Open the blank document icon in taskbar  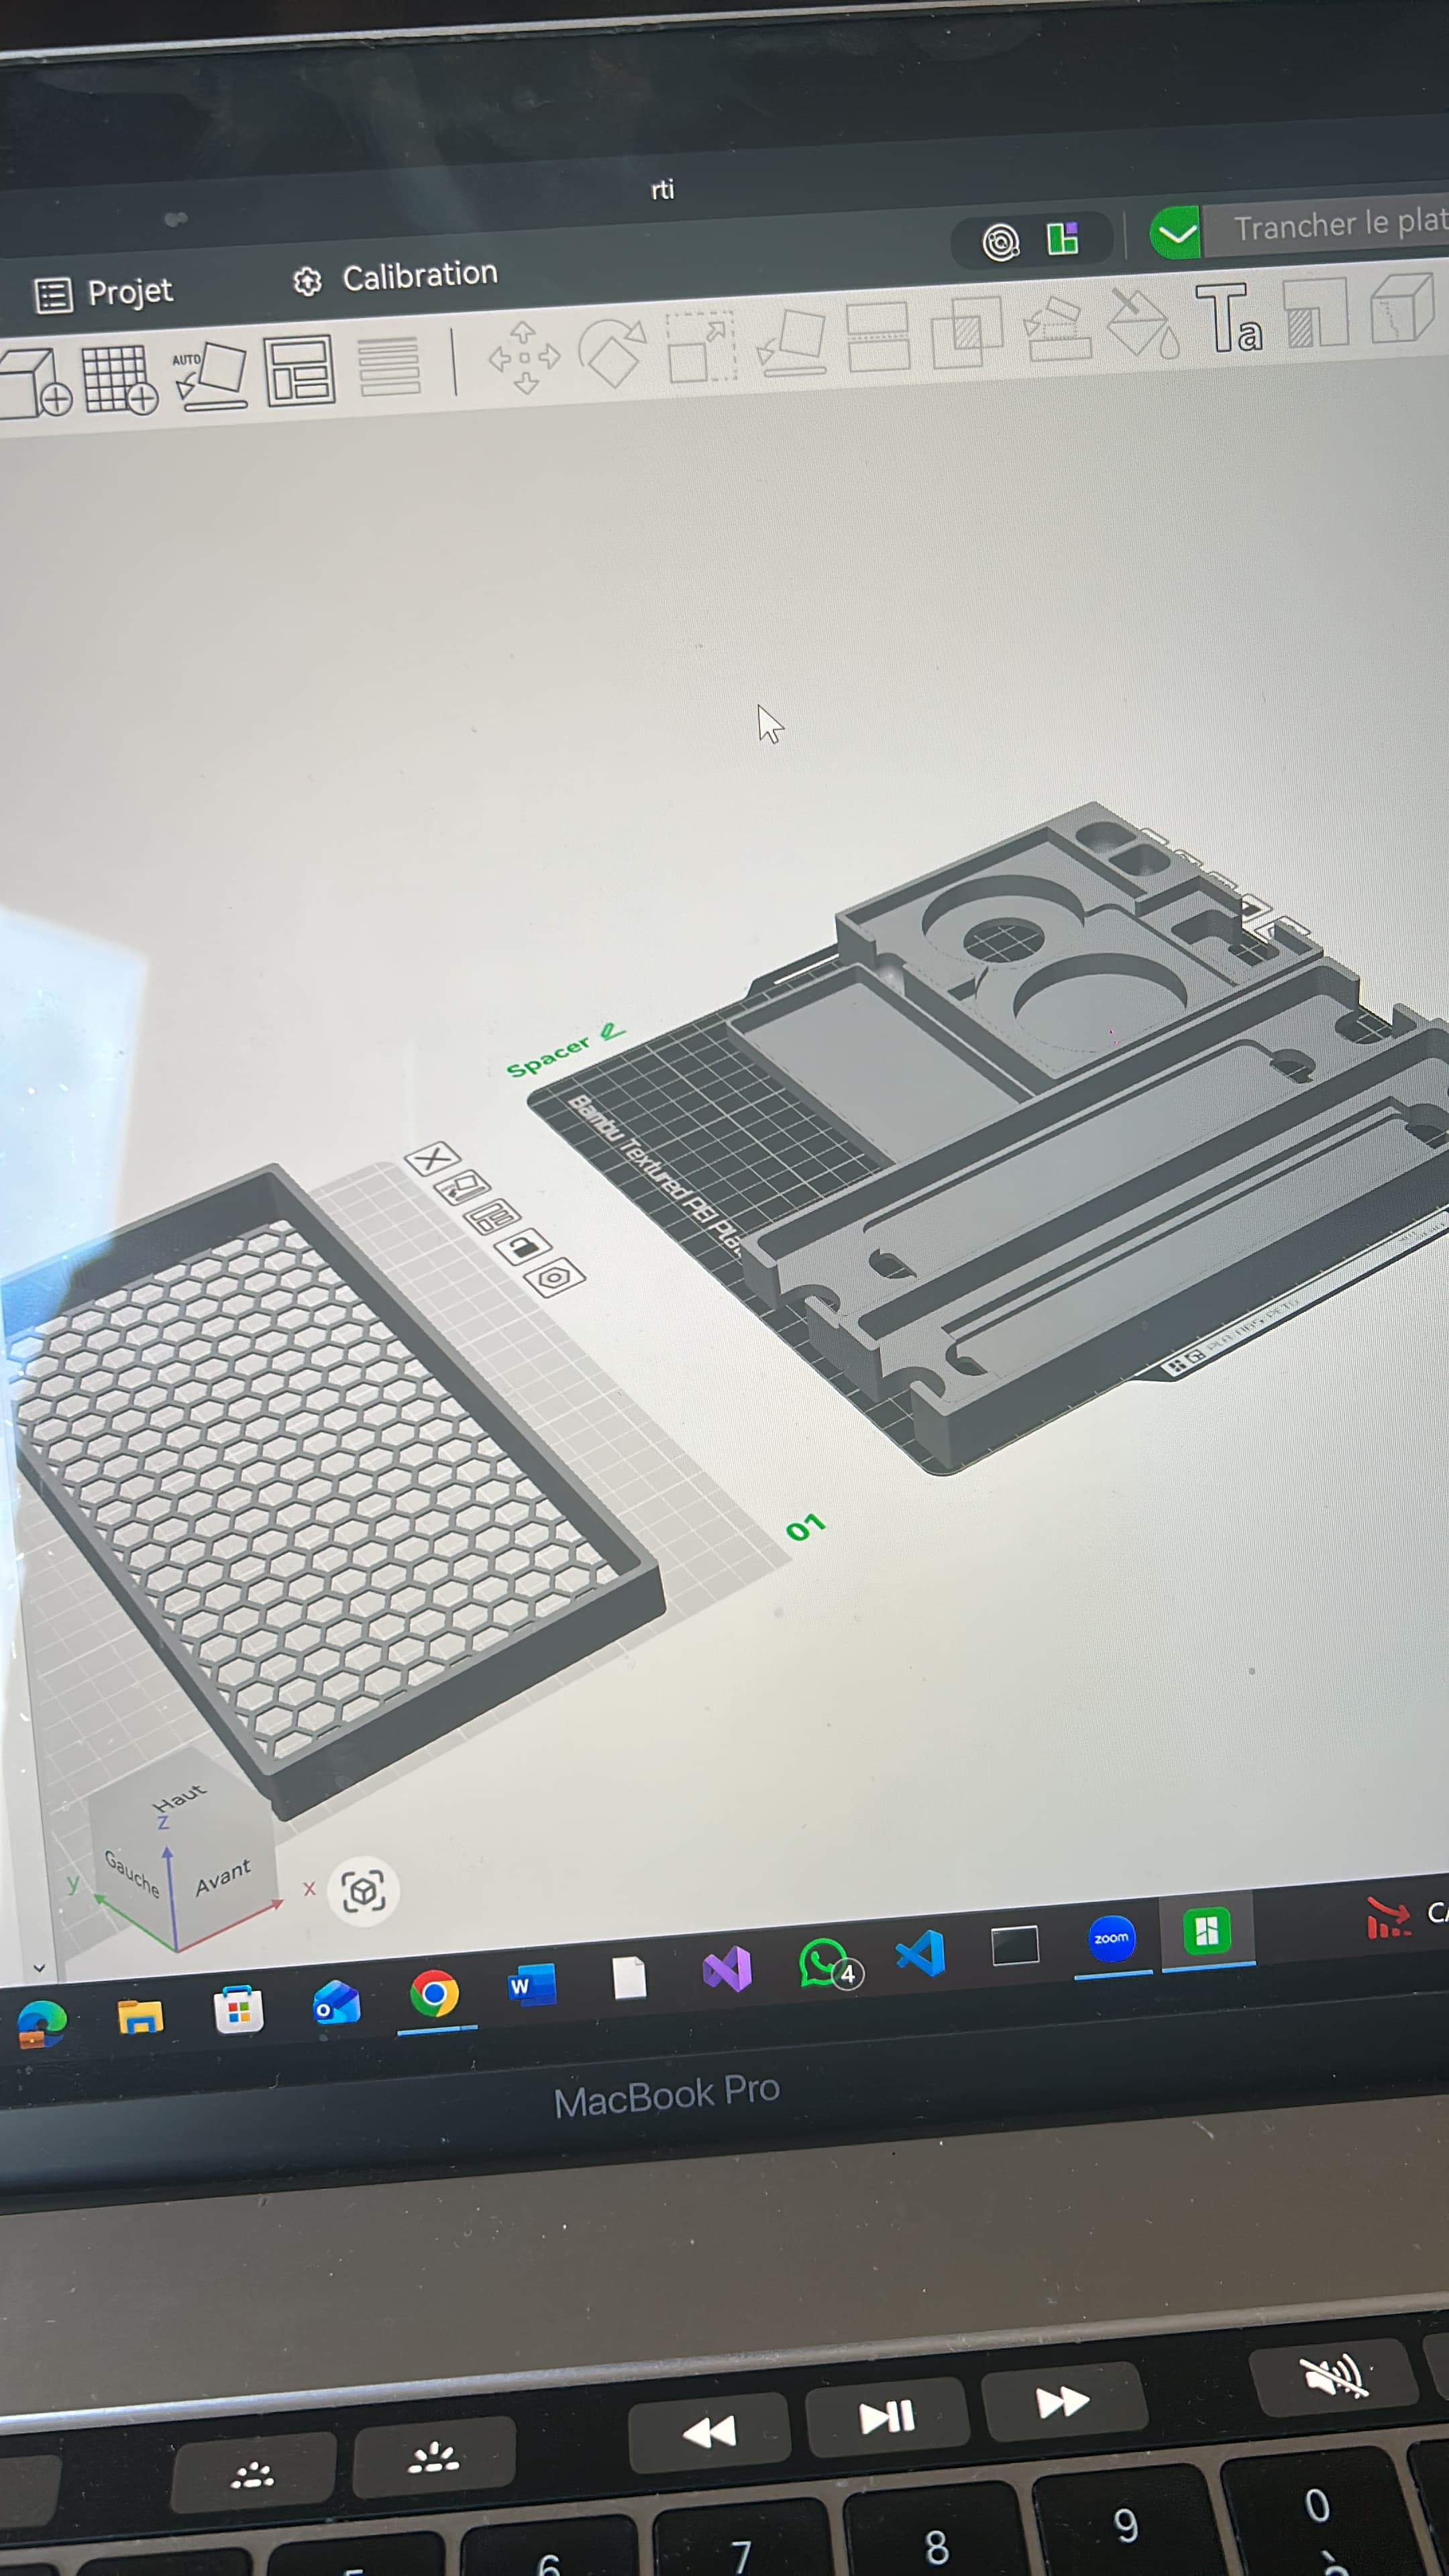(x=629, y=1978)
